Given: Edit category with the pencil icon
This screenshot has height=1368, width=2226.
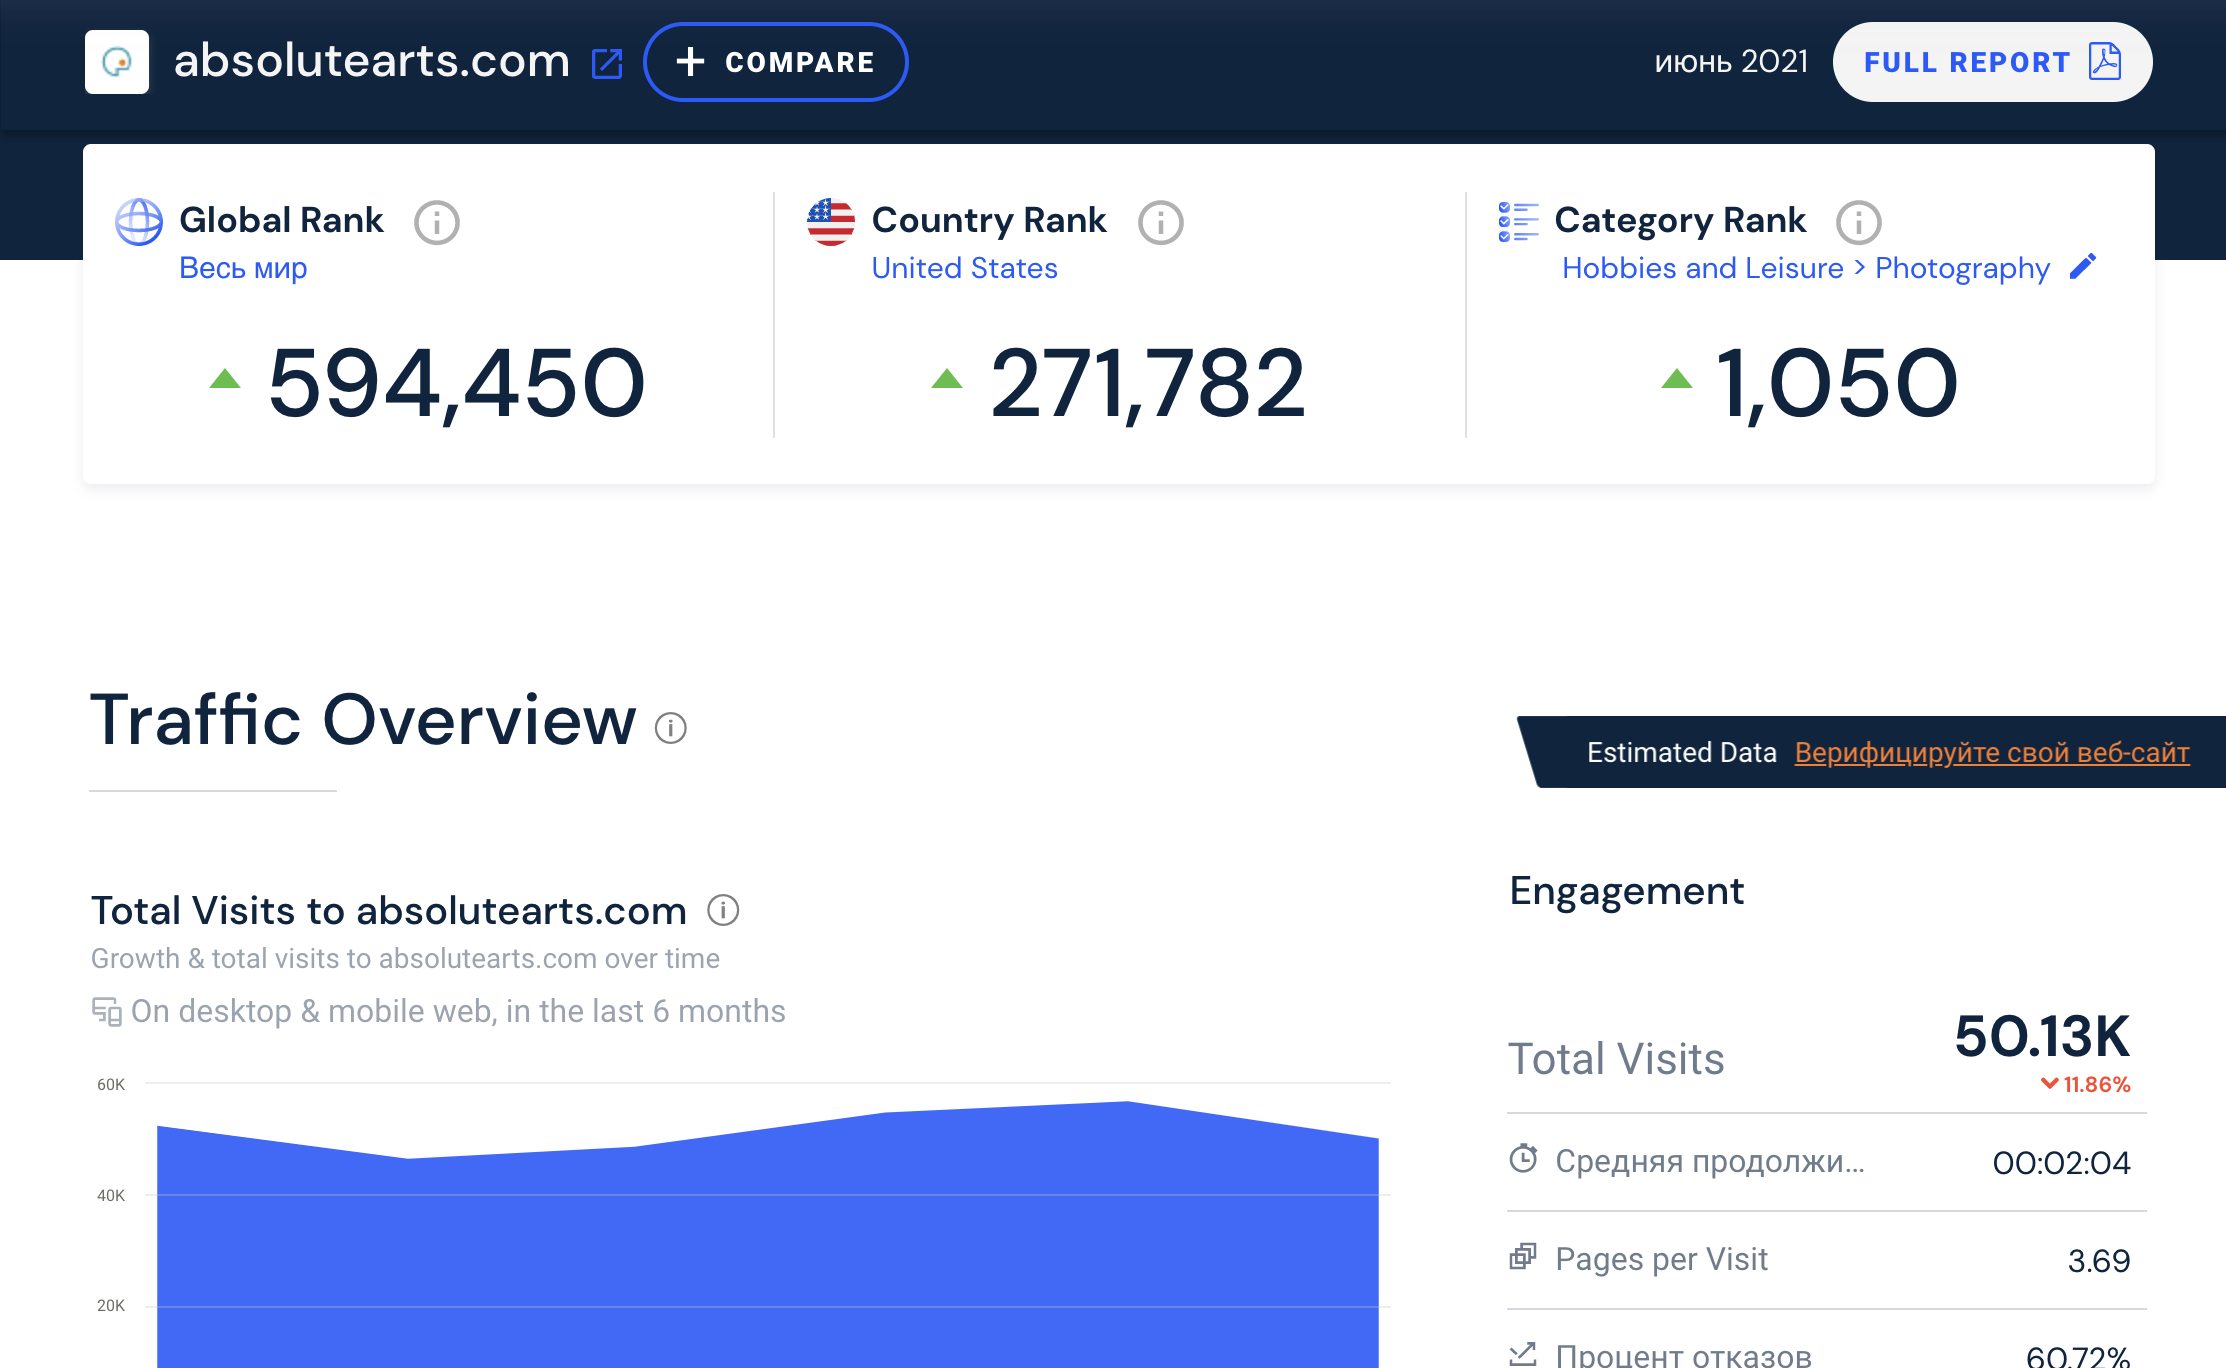Looking at the screenshot, I should pos(2083,267).
